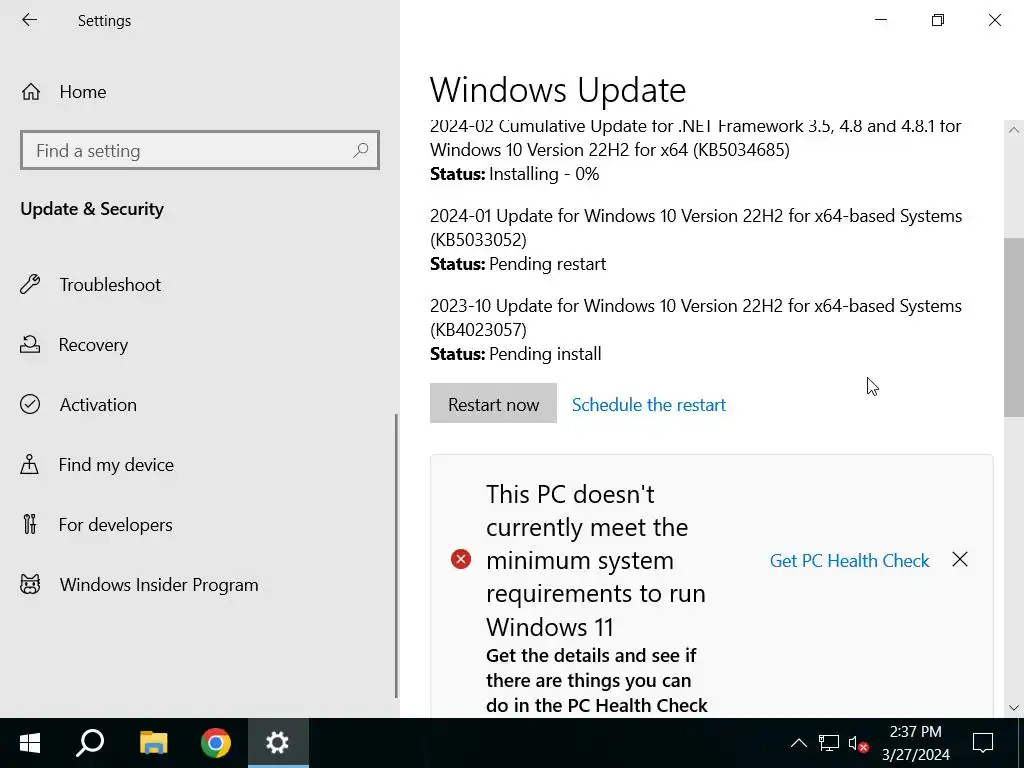Click the Find my device icon
1024x768 pixels.
pos(29,464)
